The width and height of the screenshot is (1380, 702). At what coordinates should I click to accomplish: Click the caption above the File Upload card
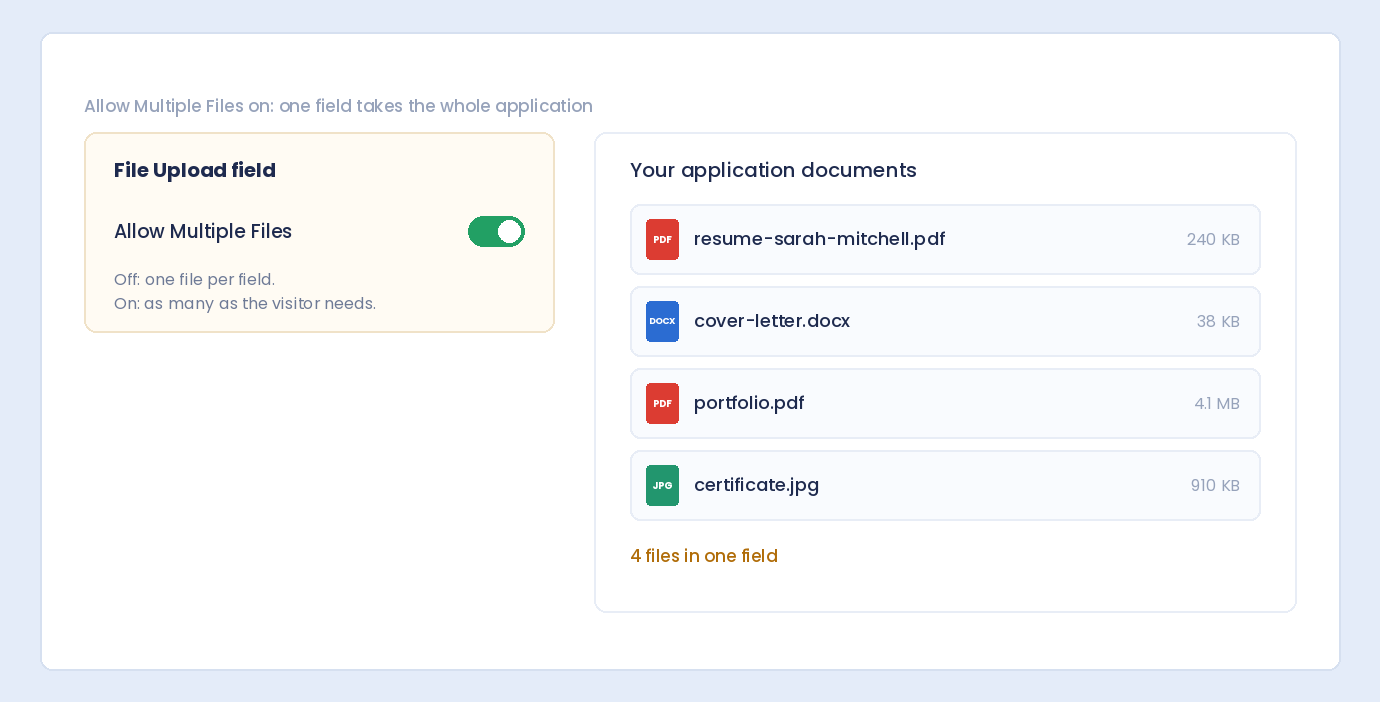(338, 106)
